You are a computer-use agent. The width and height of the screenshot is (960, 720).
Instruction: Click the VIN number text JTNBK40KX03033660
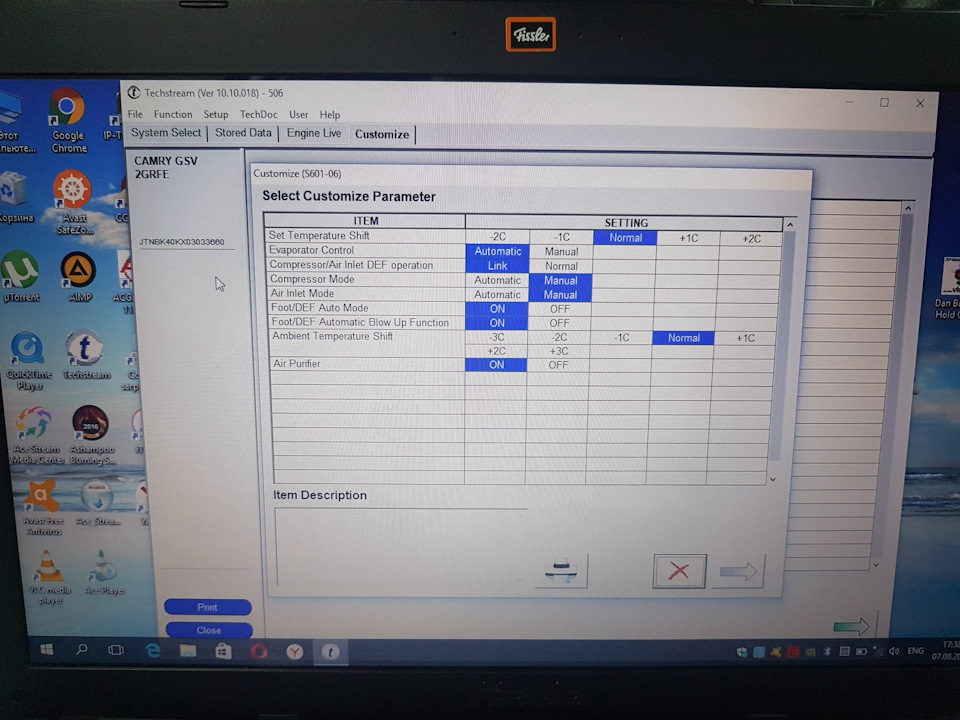(182, 242)
